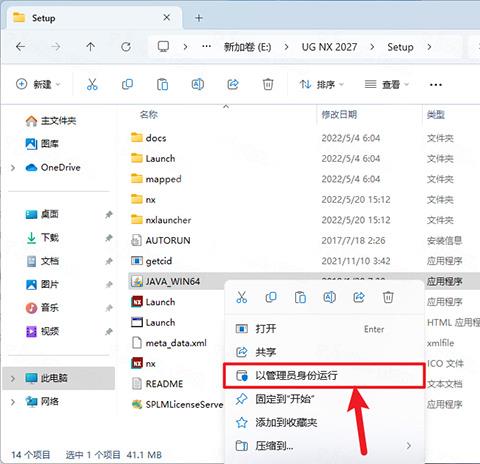Open the 新建 (New) dropdown
This screenshot has width=480, height=464.
tap(38, 84)
